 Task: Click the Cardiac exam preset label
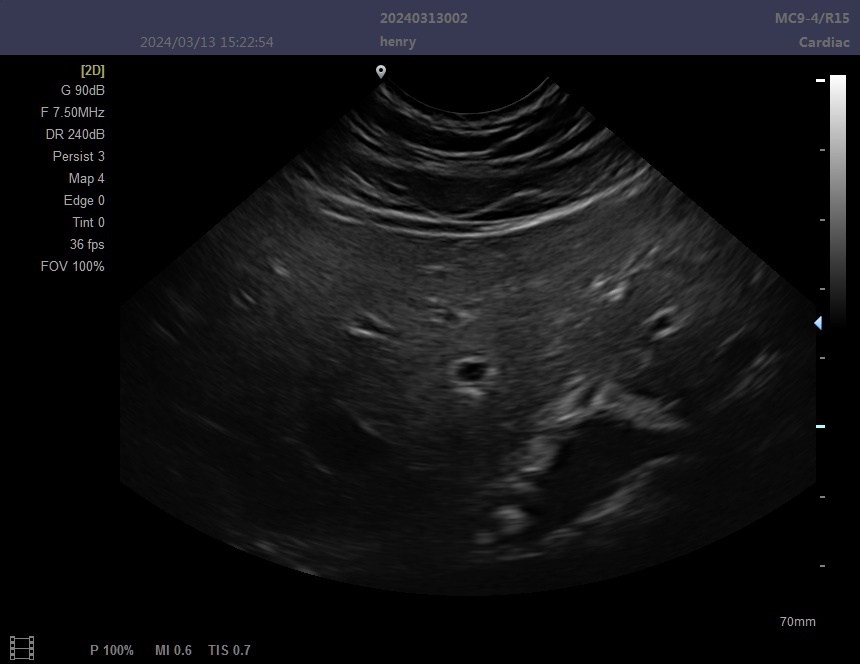[824, 42]
